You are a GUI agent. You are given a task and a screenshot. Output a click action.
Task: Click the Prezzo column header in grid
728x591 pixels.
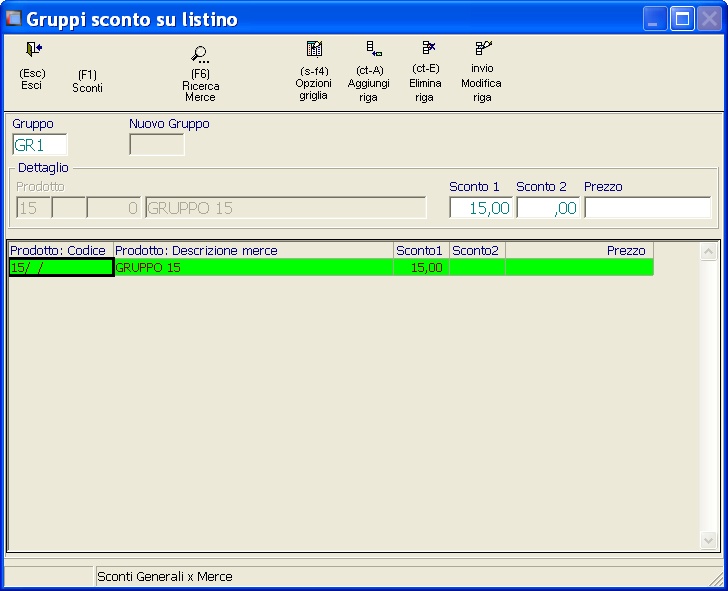pyautogui.click(x=579, y=251)
